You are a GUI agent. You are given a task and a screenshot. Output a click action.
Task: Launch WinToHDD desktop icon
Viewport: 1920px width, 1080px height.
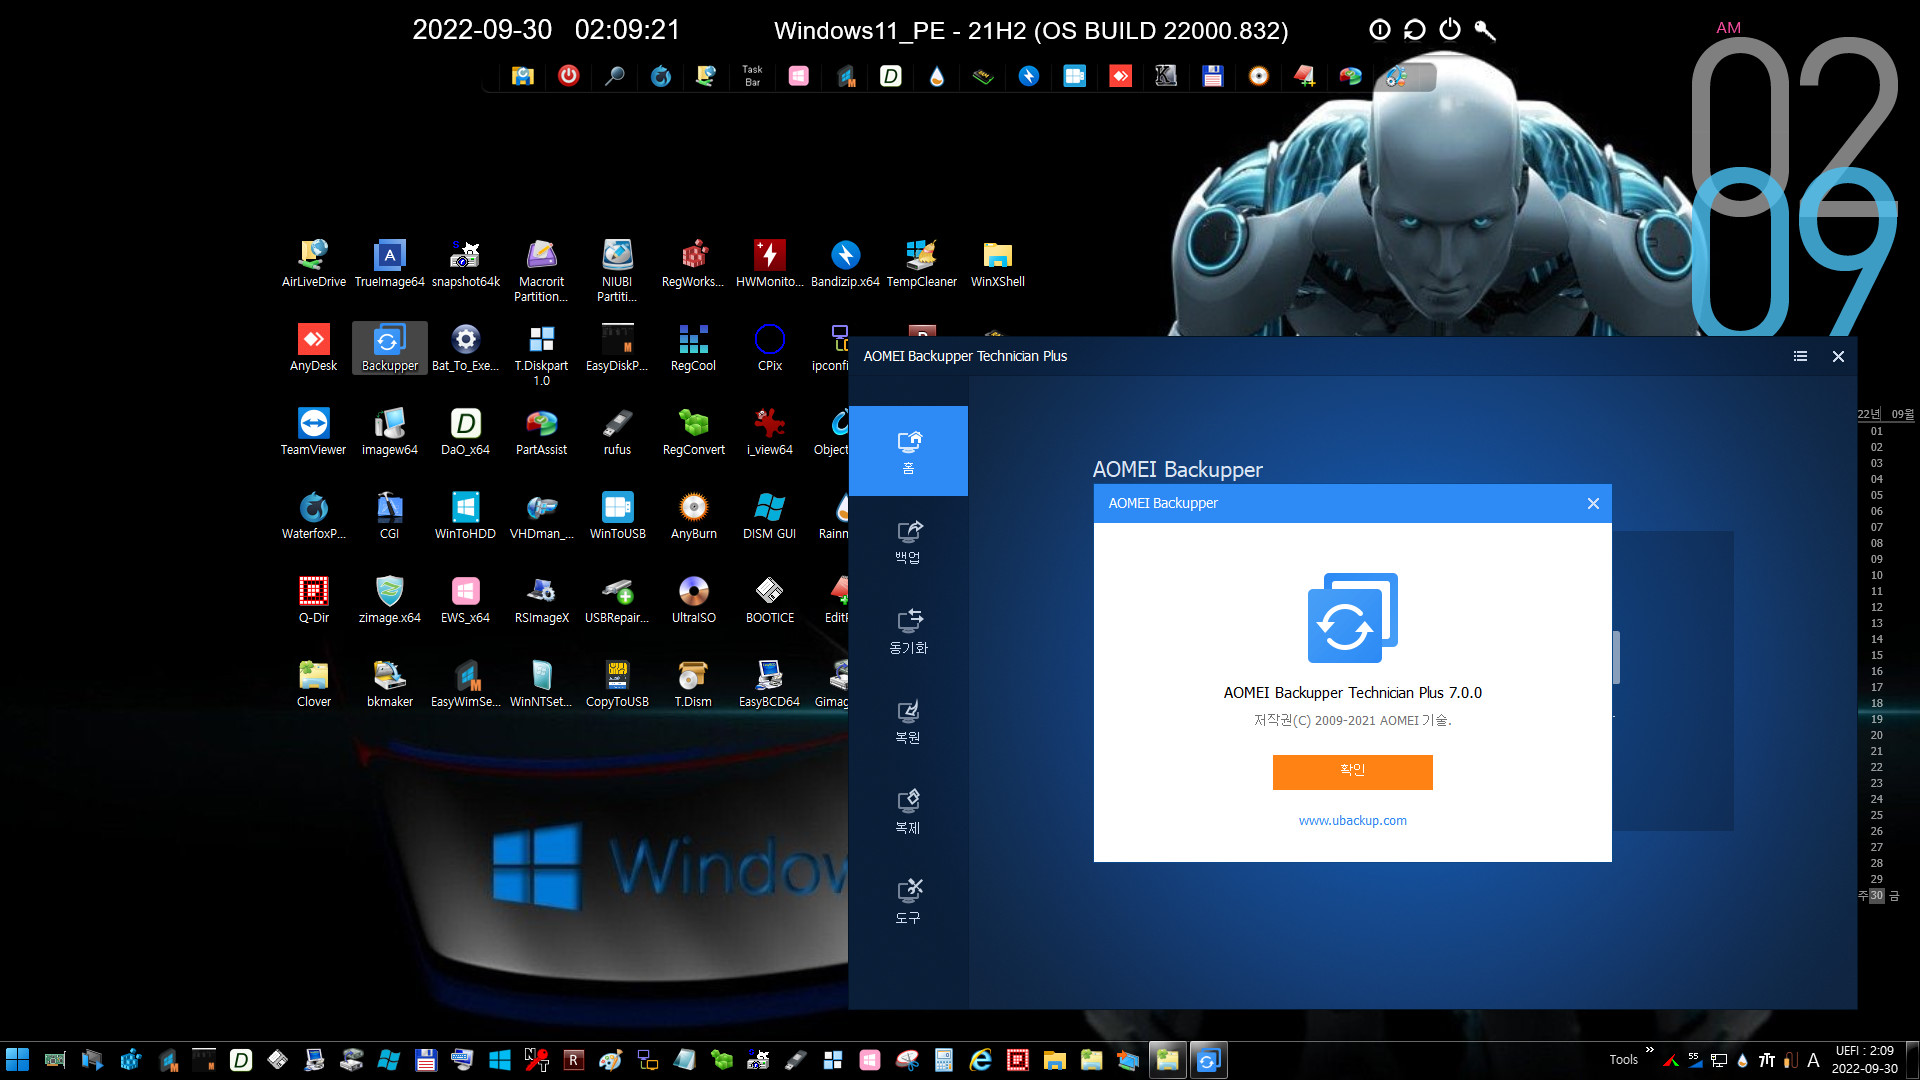coord(466,516)
